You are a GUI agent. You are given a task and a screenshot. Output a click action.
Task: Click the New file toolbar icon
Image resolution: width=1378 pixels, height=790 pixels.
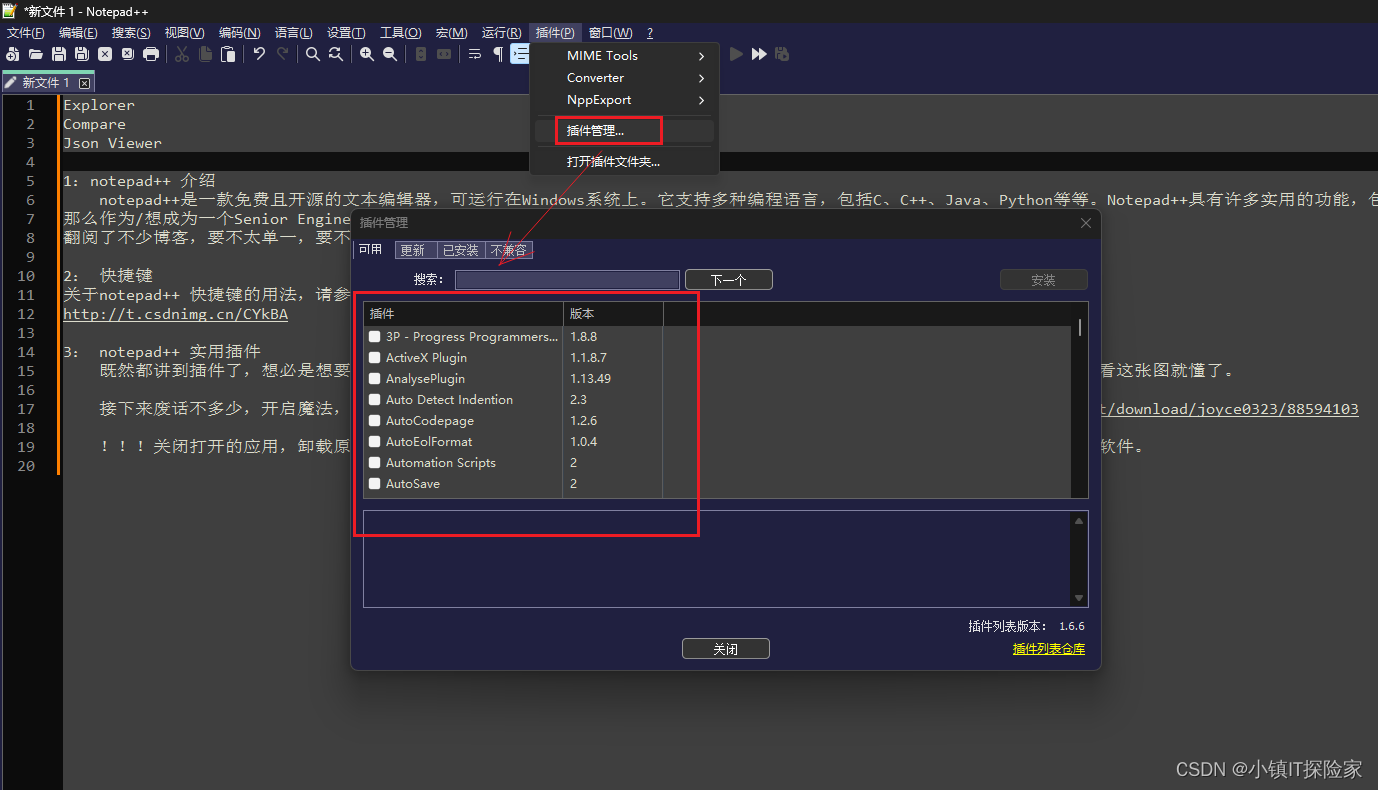tap(13, 54)
